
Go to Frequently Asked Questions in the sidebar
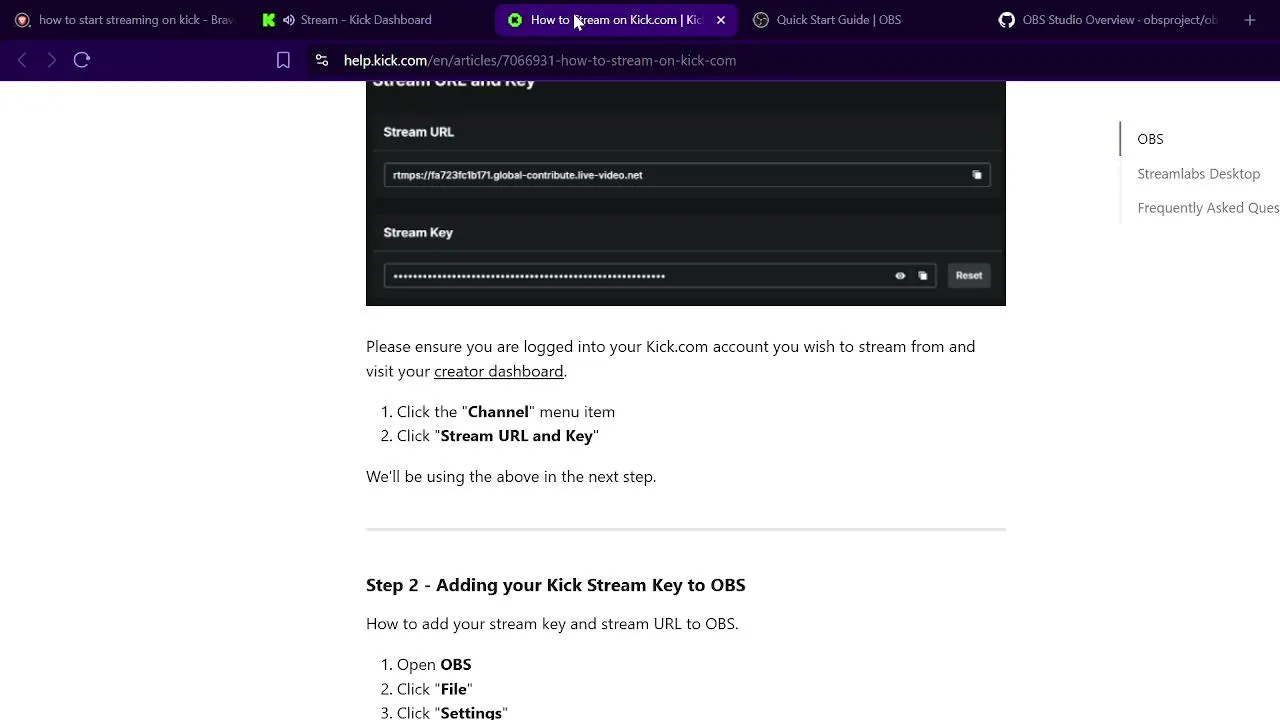(x=1207, y=208)
